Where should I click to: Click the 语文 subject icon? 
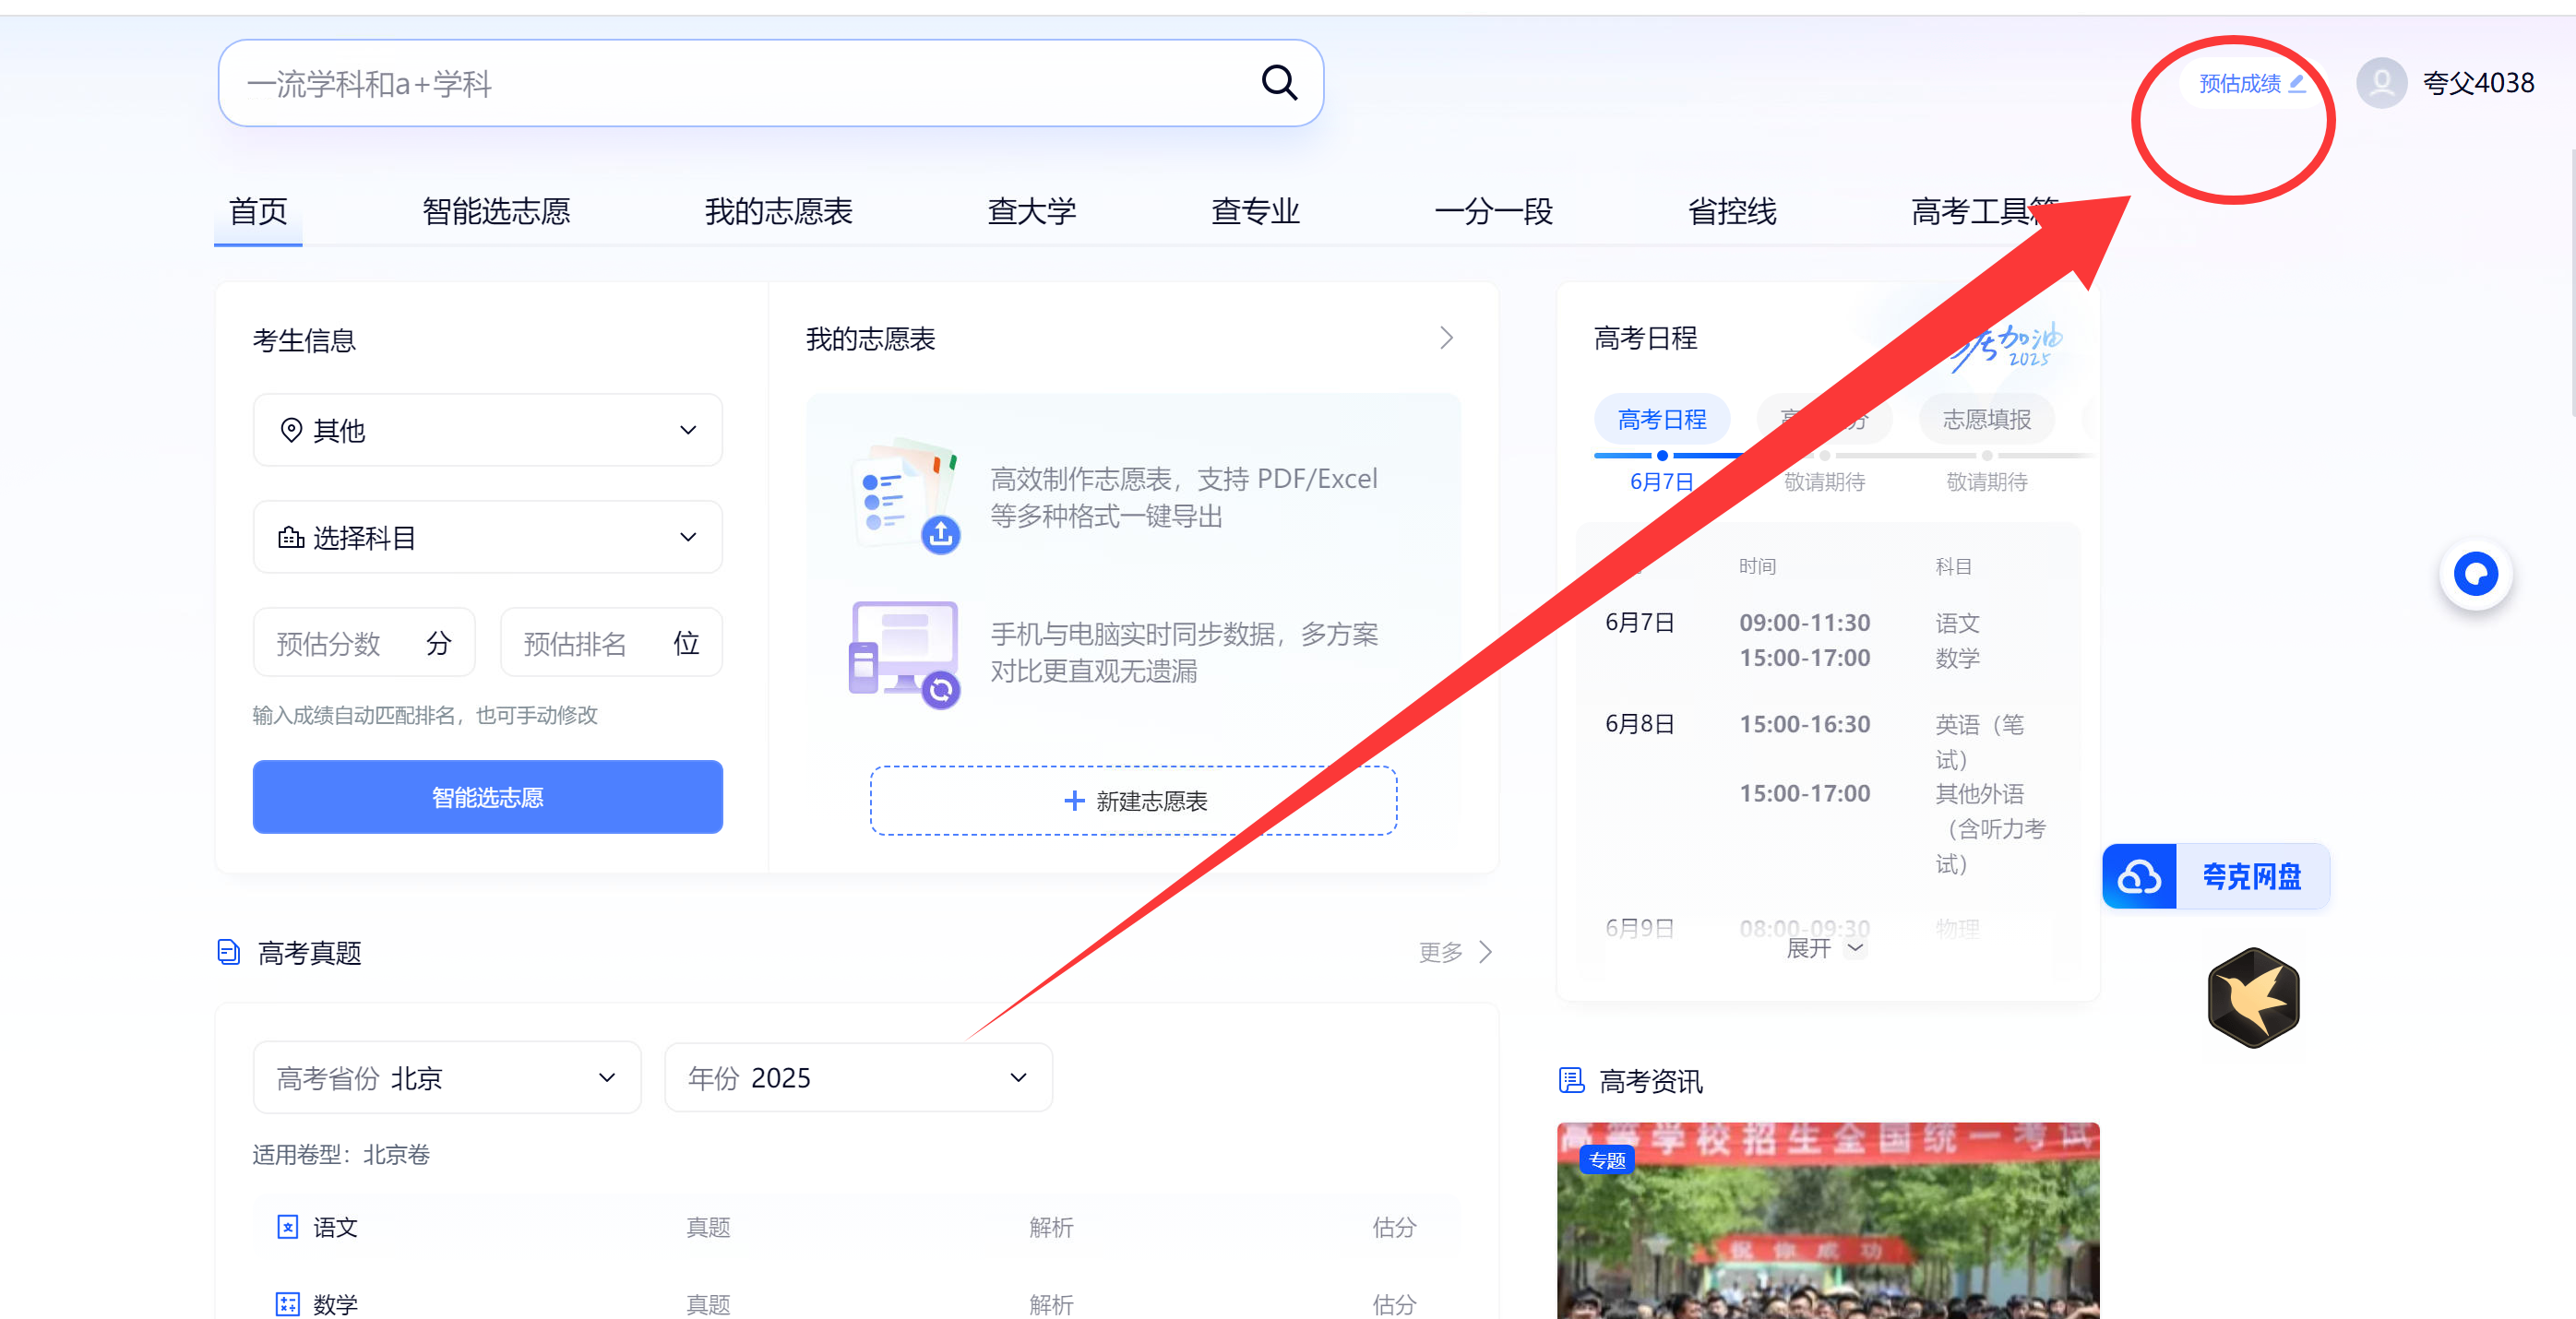[287, 1227]
